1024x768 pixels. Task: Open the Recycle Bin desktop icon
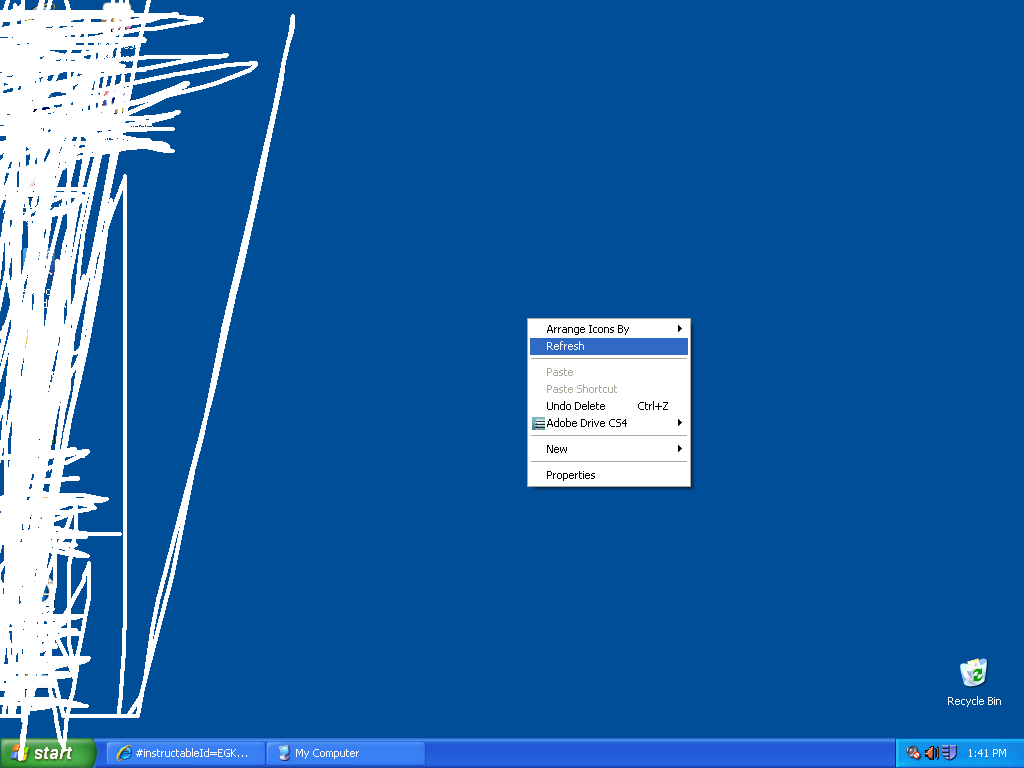click(973, 673)
